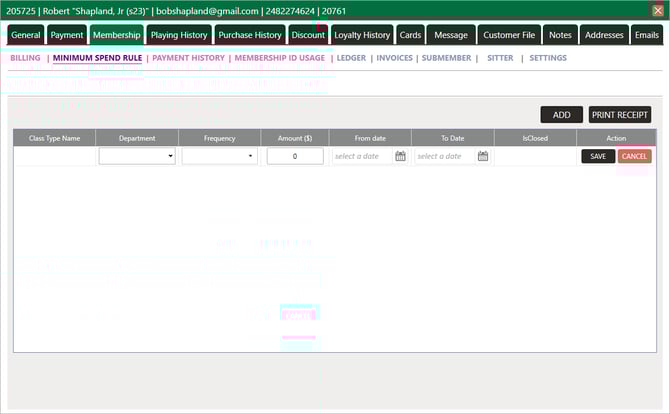Click the ADD button
Image resolution: width=670 pixels, height=414 pixels.
pos(561,115)
